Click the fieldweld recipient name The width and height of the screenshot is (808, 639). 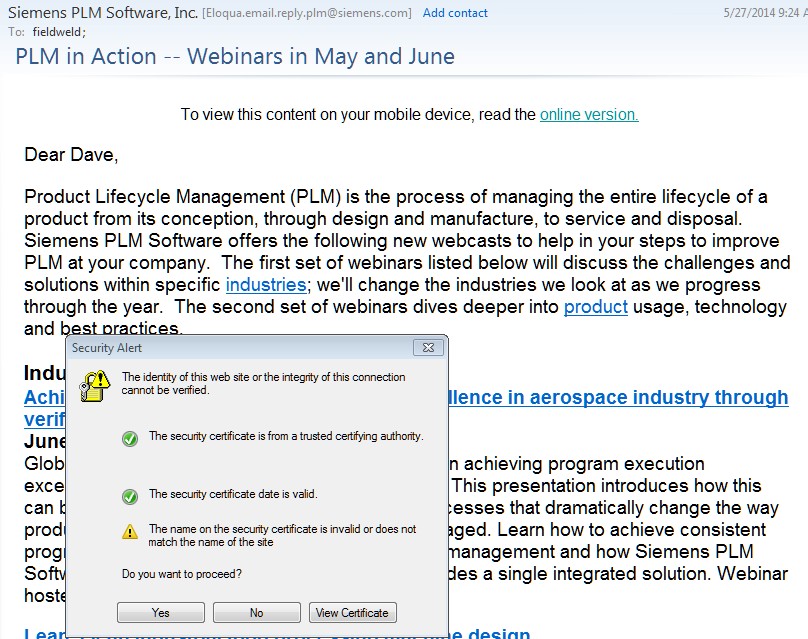[x=58, y=32]
